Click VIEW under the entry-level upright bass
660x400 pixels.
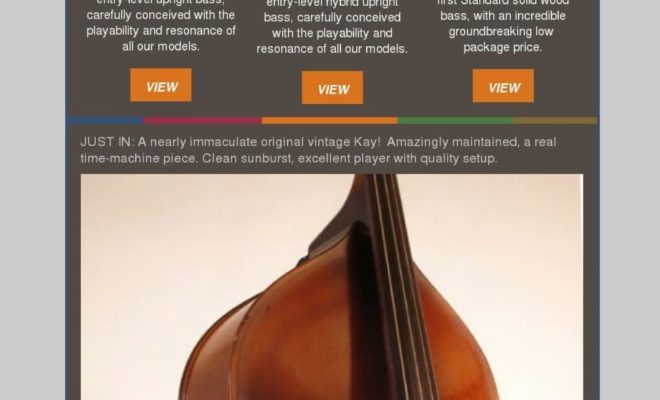tap(161, 85)
